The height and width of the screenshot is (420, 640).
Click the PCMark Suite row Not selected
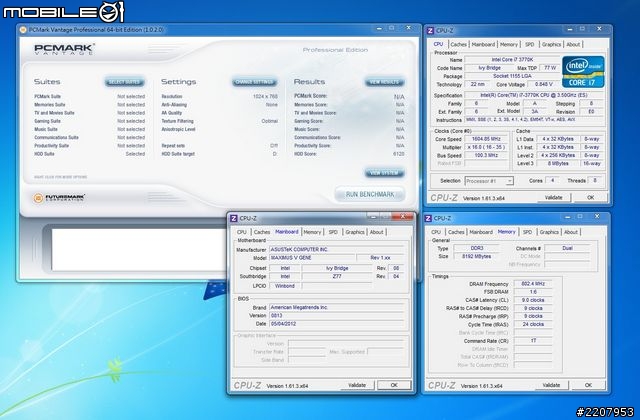pos(89,96)
